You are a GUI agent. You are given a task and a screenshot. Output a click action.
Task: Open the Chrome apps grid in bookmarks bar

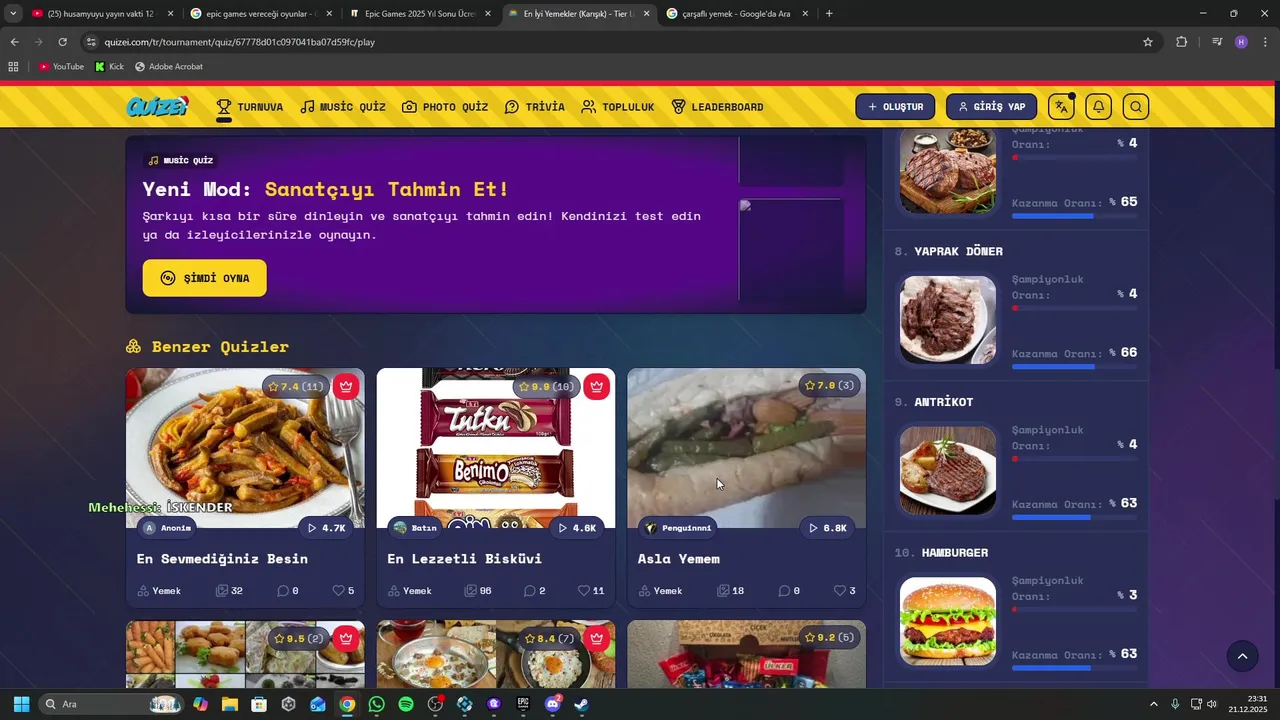coord(13,67)
